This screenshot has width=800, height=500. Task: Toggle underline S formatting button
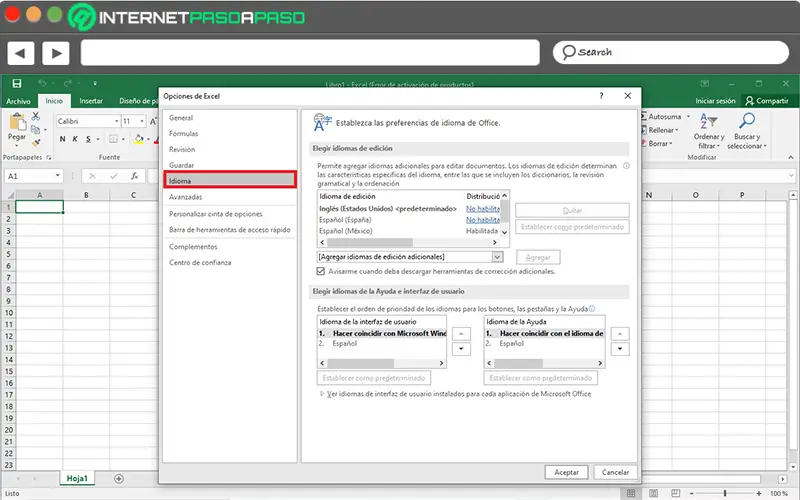click(x=88, y=139)
